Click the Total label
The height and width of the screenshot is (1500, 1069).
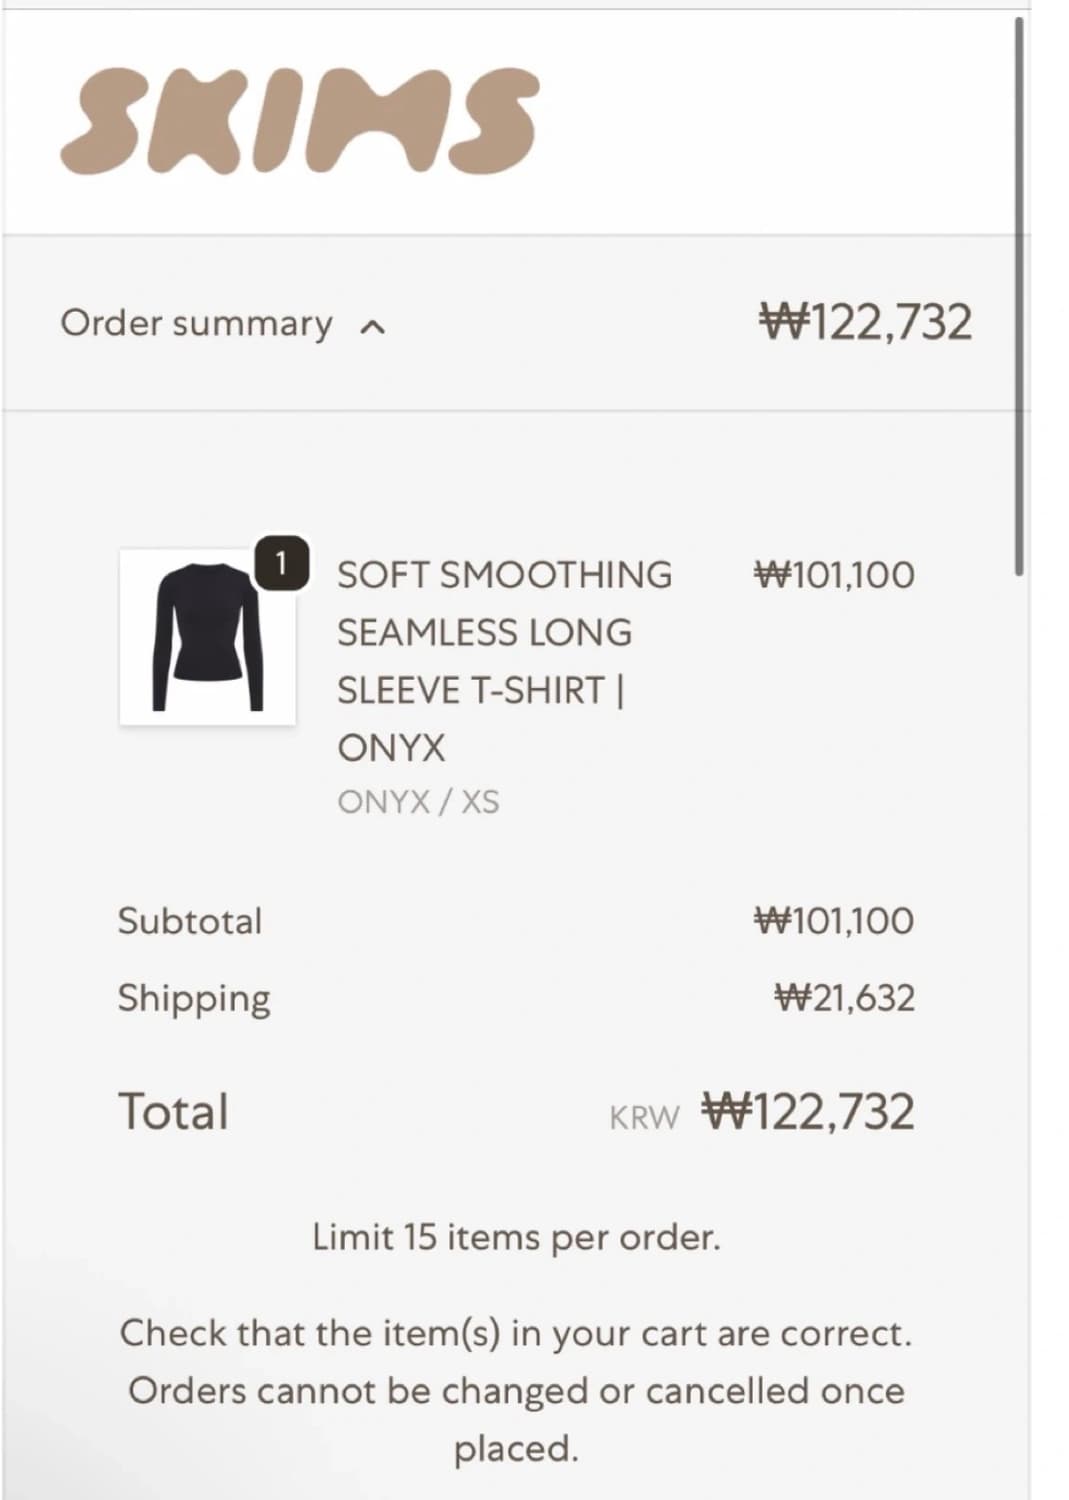[174, 1112]
